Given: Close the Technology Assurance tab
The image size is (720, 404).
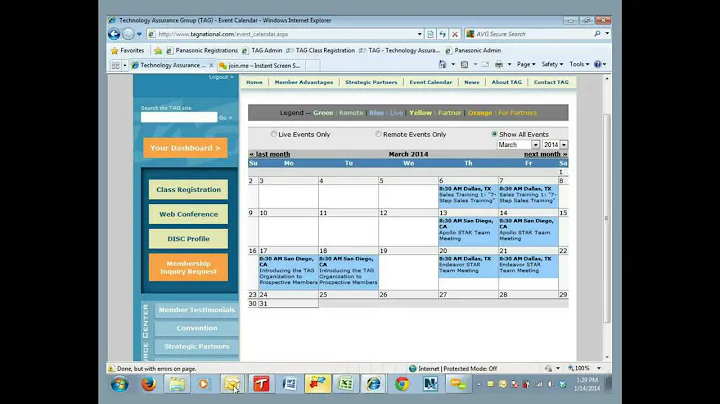Looking at the screenshot, I should pos(211,65).
